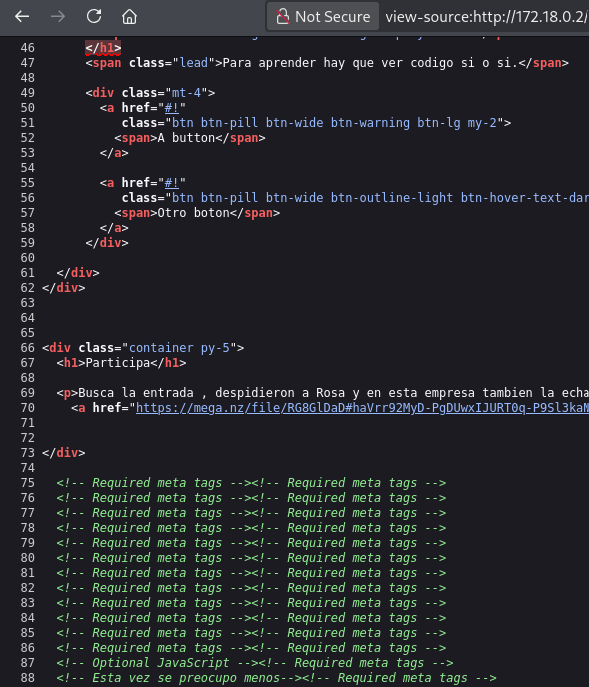The width and height of the screenshot is (589, 687).
Task: Click the 'Participa' heading text
Action: point(117,363)
